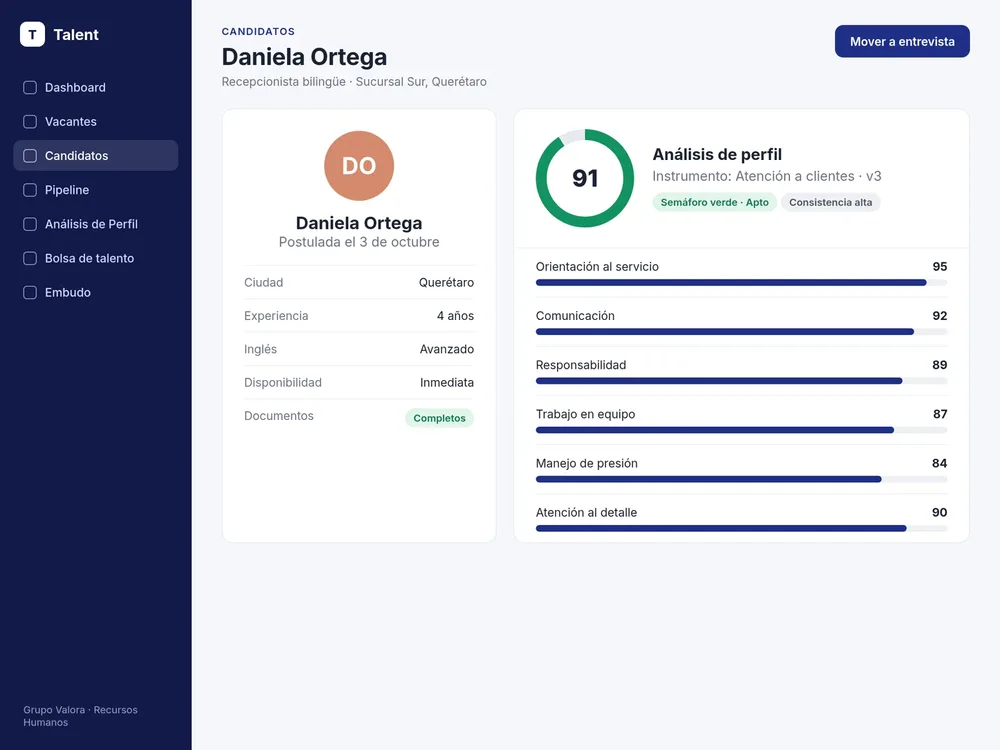This screenshot has height=750, width=1000.
Task: Click 'Recepcionista bilingüe · Sucursal Sur, Querétaro' subtitle
Action: (x=354, y=82)
